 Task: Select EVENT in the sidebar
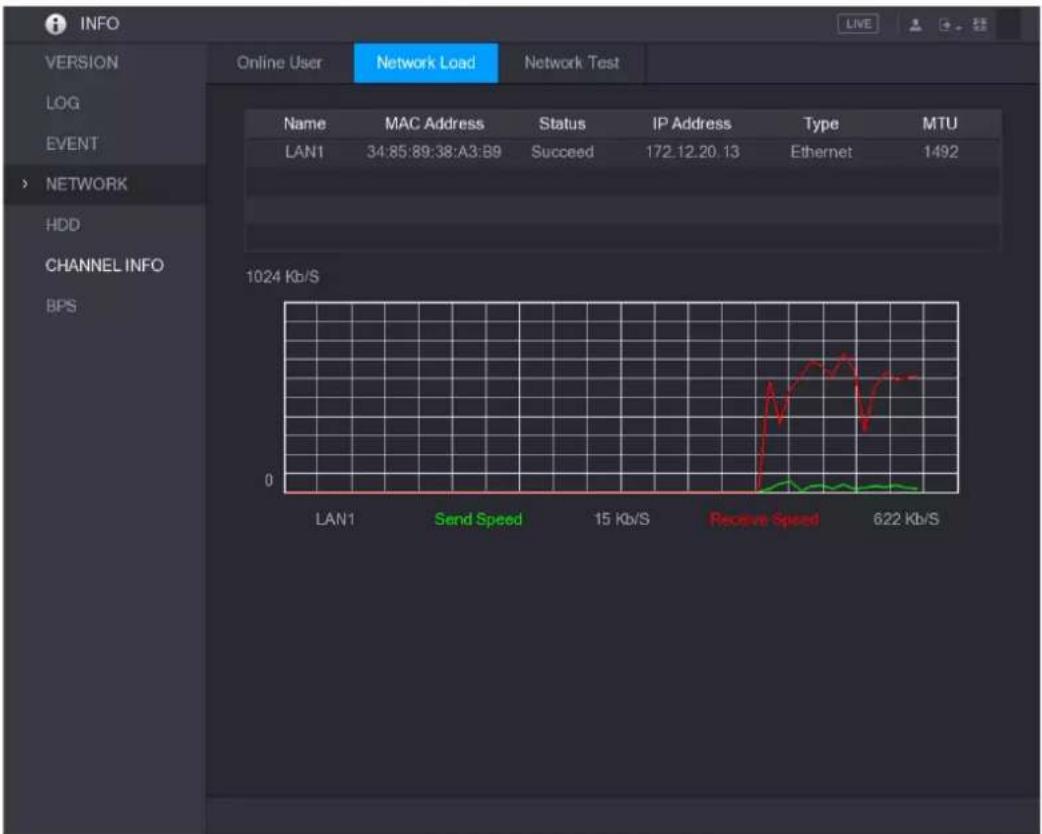pyautogui.click(x=72, y=144)
